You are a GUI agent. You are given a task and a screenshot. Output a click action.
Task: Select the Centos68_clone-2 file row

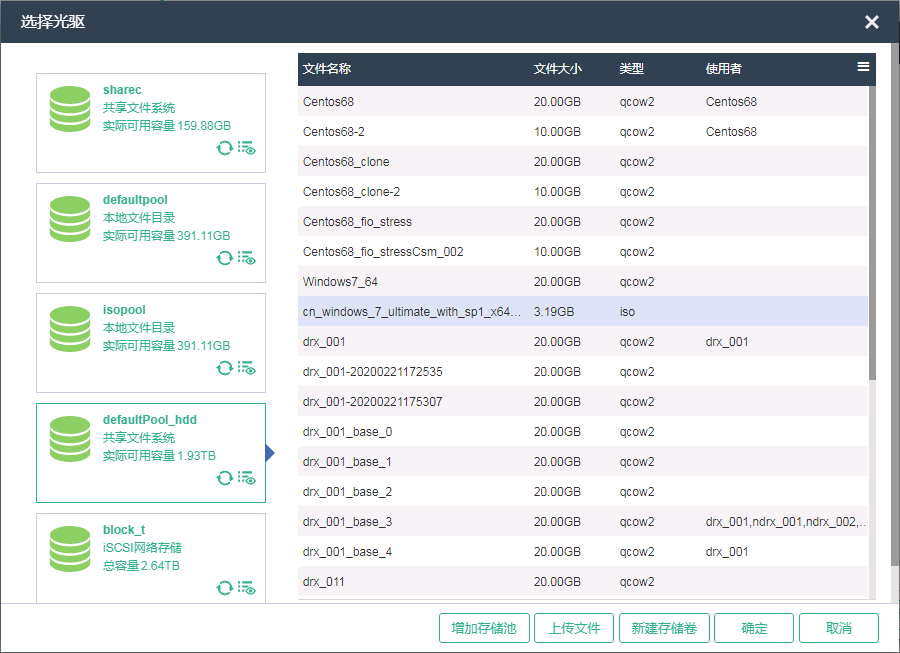point(583,192)
